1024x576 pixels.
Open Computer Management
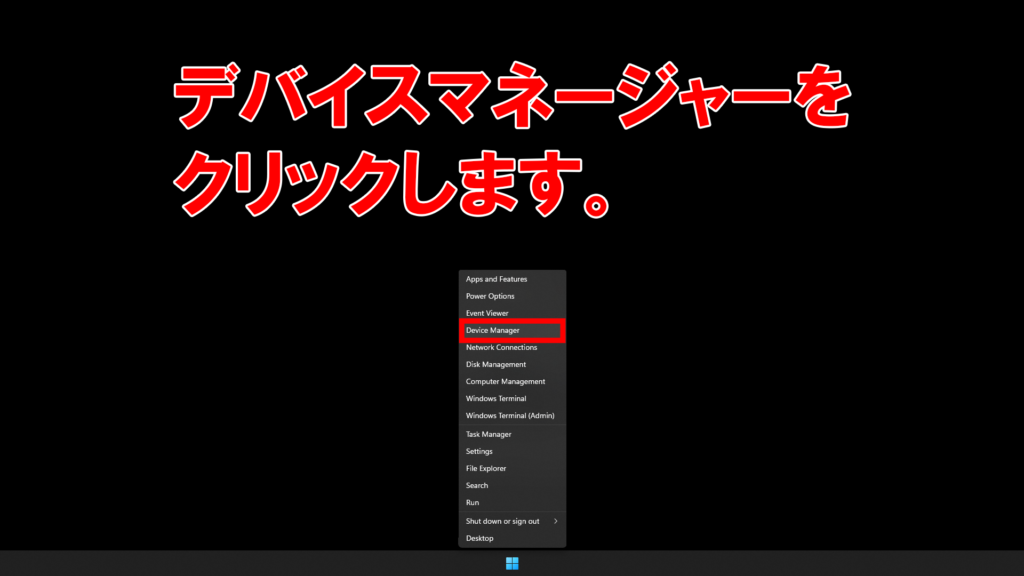[505, 381]
